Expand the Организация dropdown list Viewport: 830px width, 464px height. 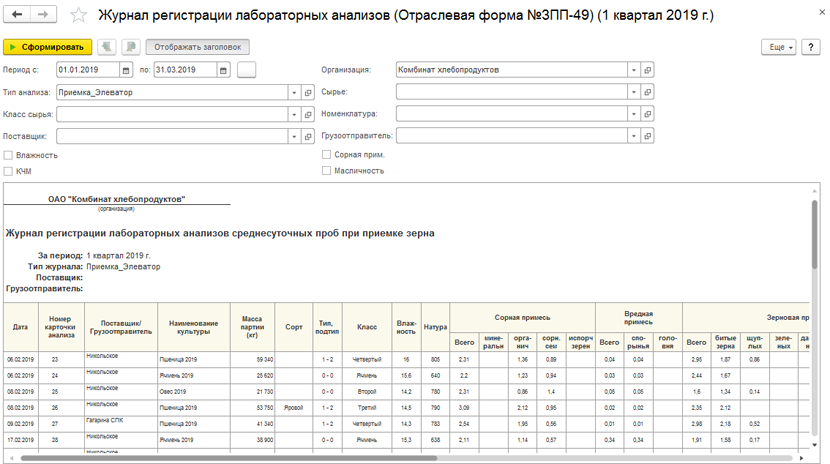[x=634, y=70]
